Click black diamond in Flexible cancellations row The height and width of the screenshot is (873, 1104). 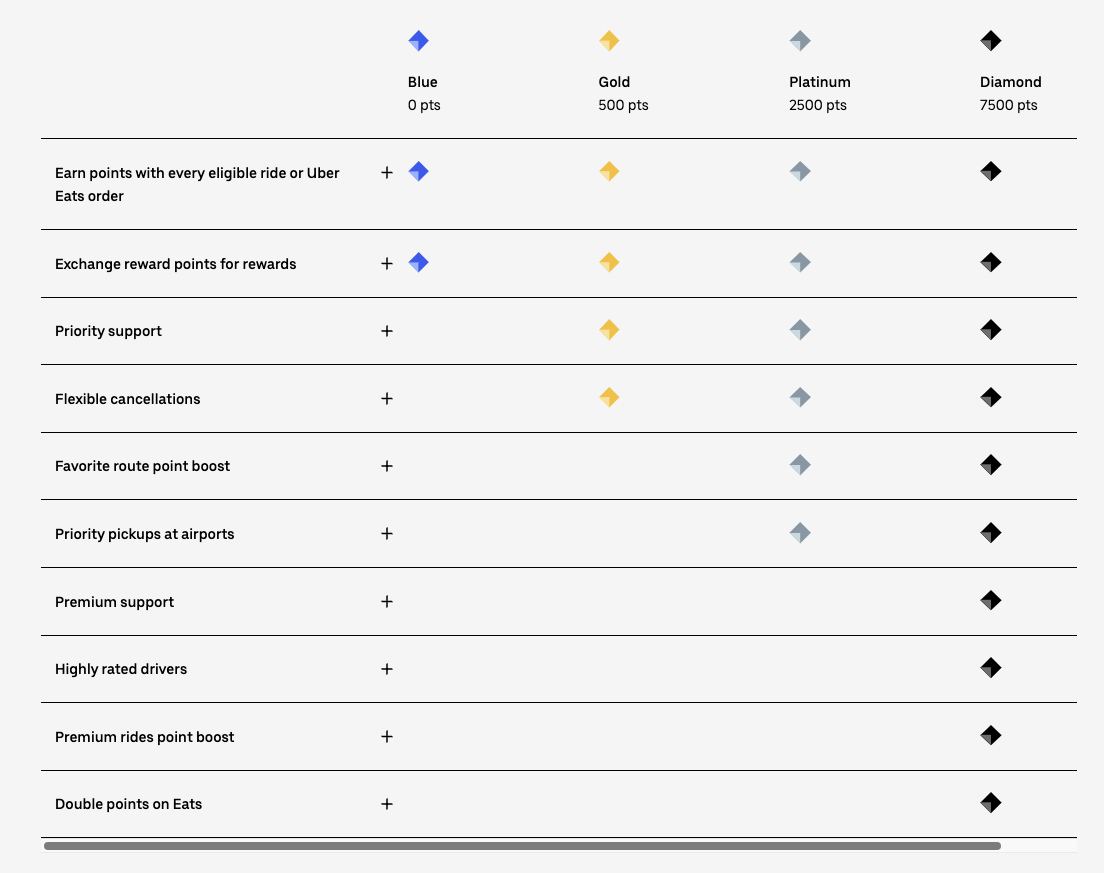click(x=991, y=397)
